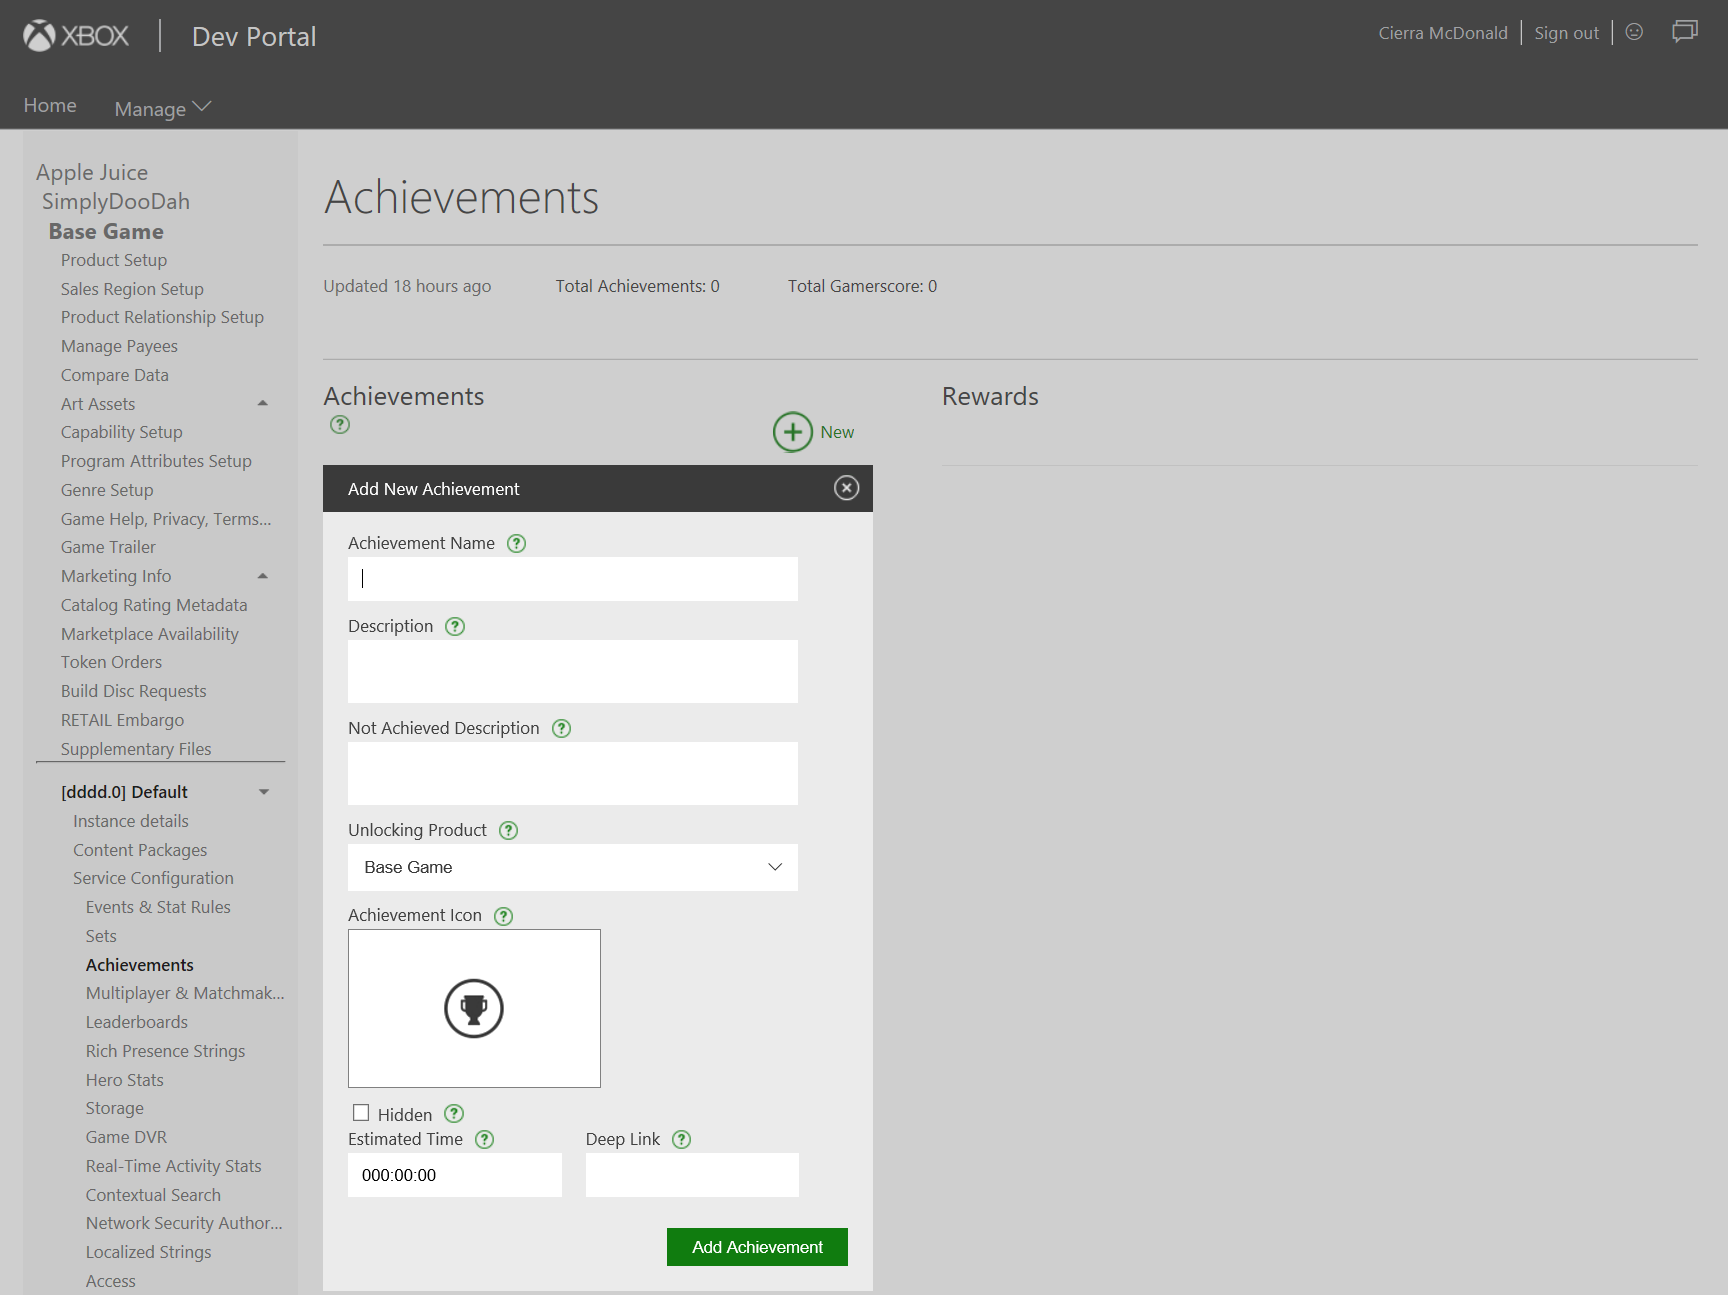Open the smiley feedback icon
Image resolution: width=1728 pixels, height=1295 pixels.
(x=1634, y=32)
